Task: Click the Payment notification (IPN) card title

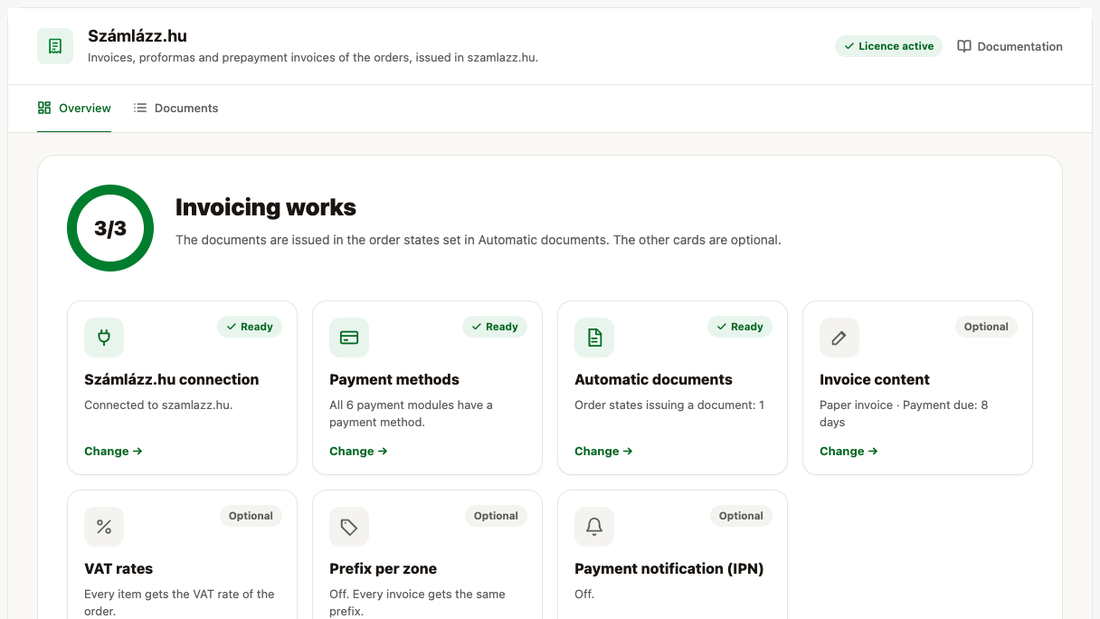Action: point(669,568)
